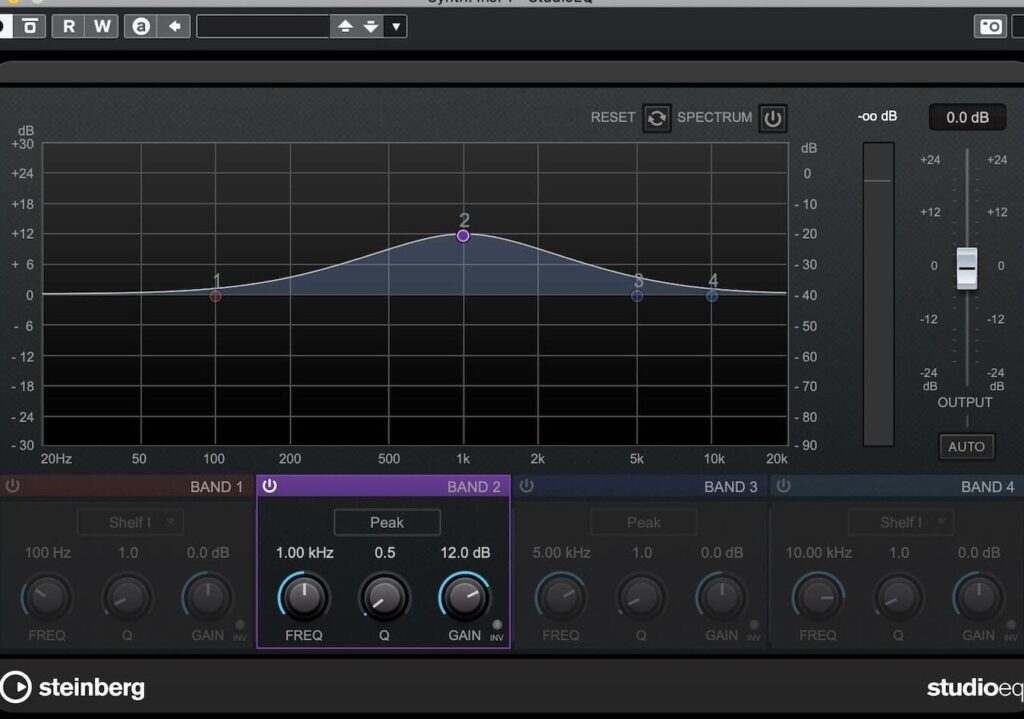Click the BAND 3 header tab
The image size is (1024, 719).
[x=640, y=487]
